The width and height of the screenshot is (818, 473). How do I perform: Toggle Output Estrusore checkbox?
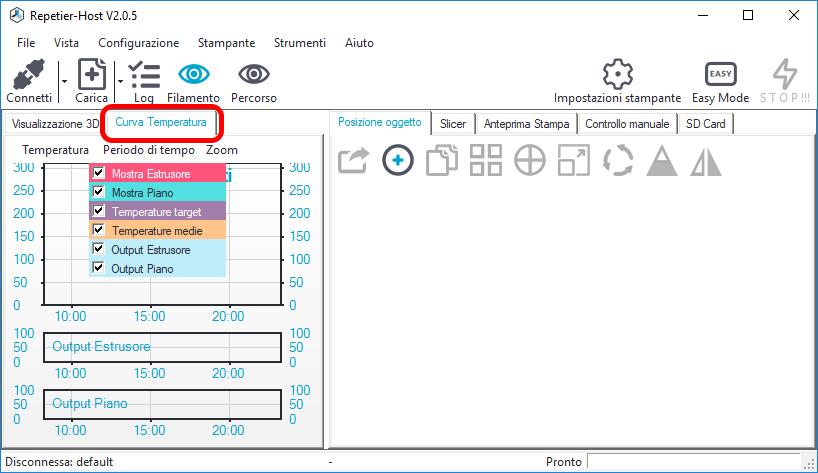point(98,249)
